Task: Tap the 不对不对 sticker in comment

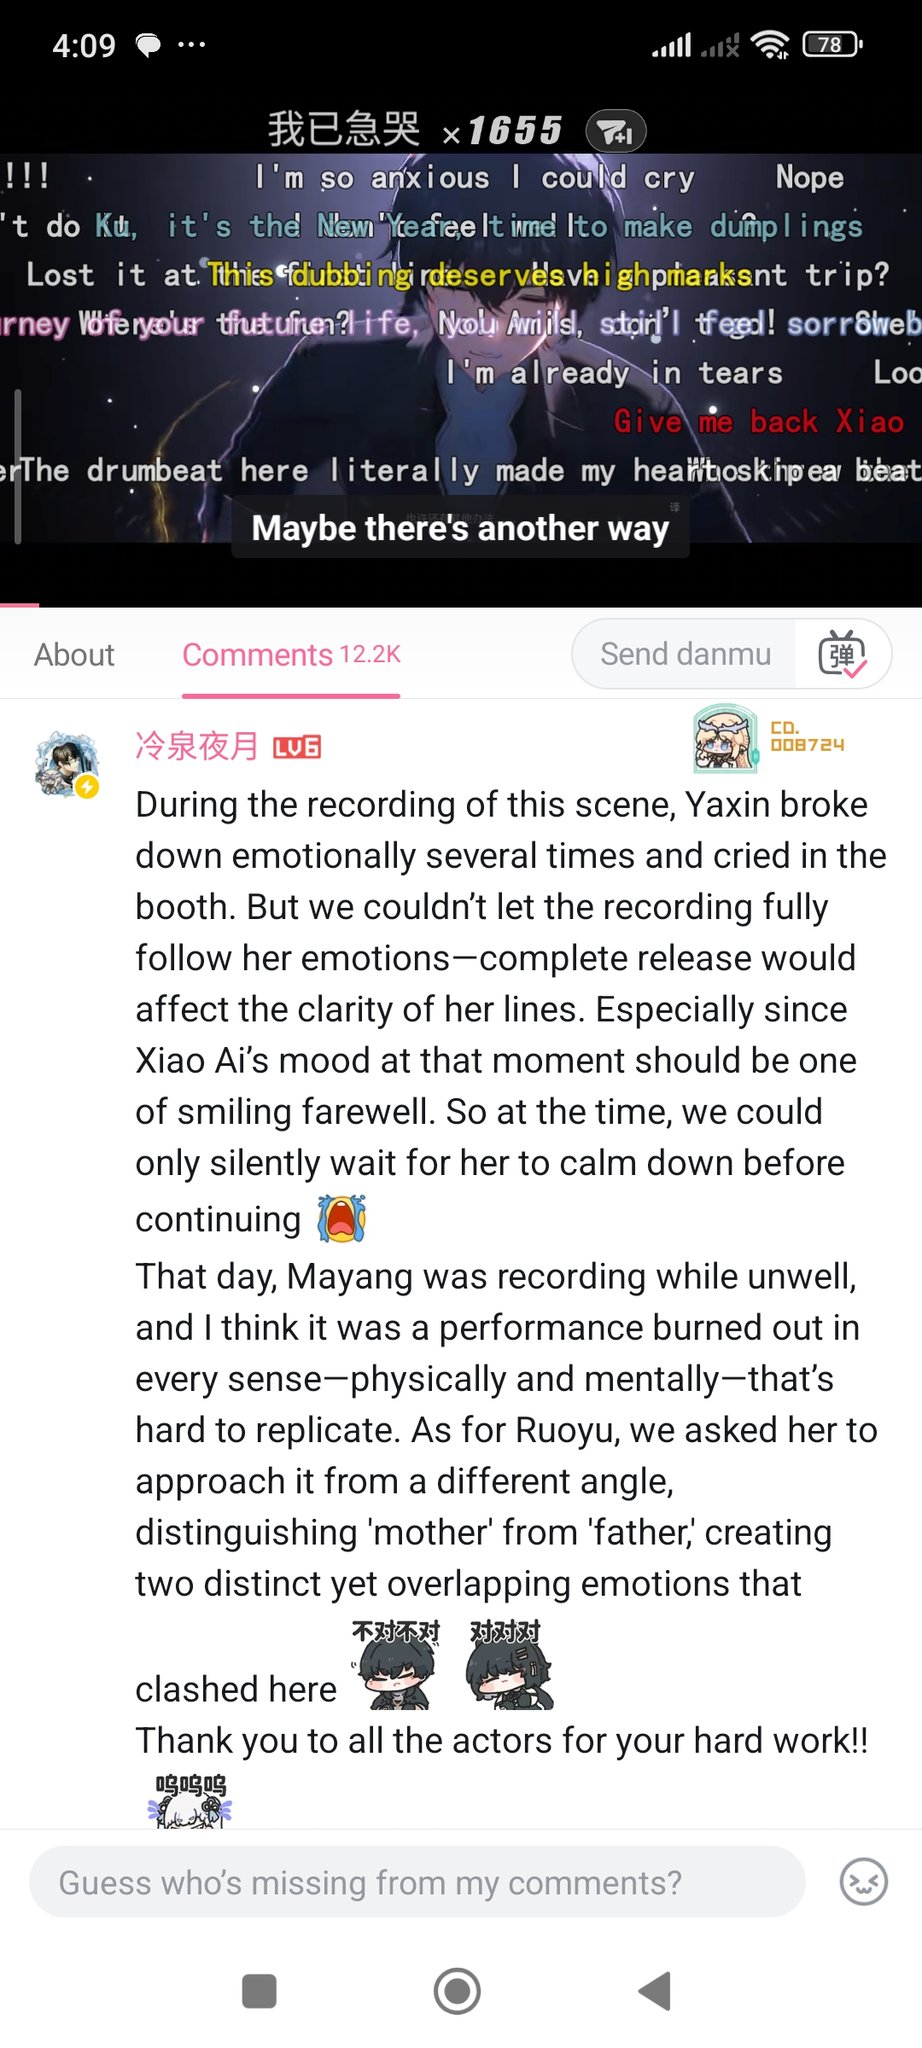Action: coord(396,1664)
